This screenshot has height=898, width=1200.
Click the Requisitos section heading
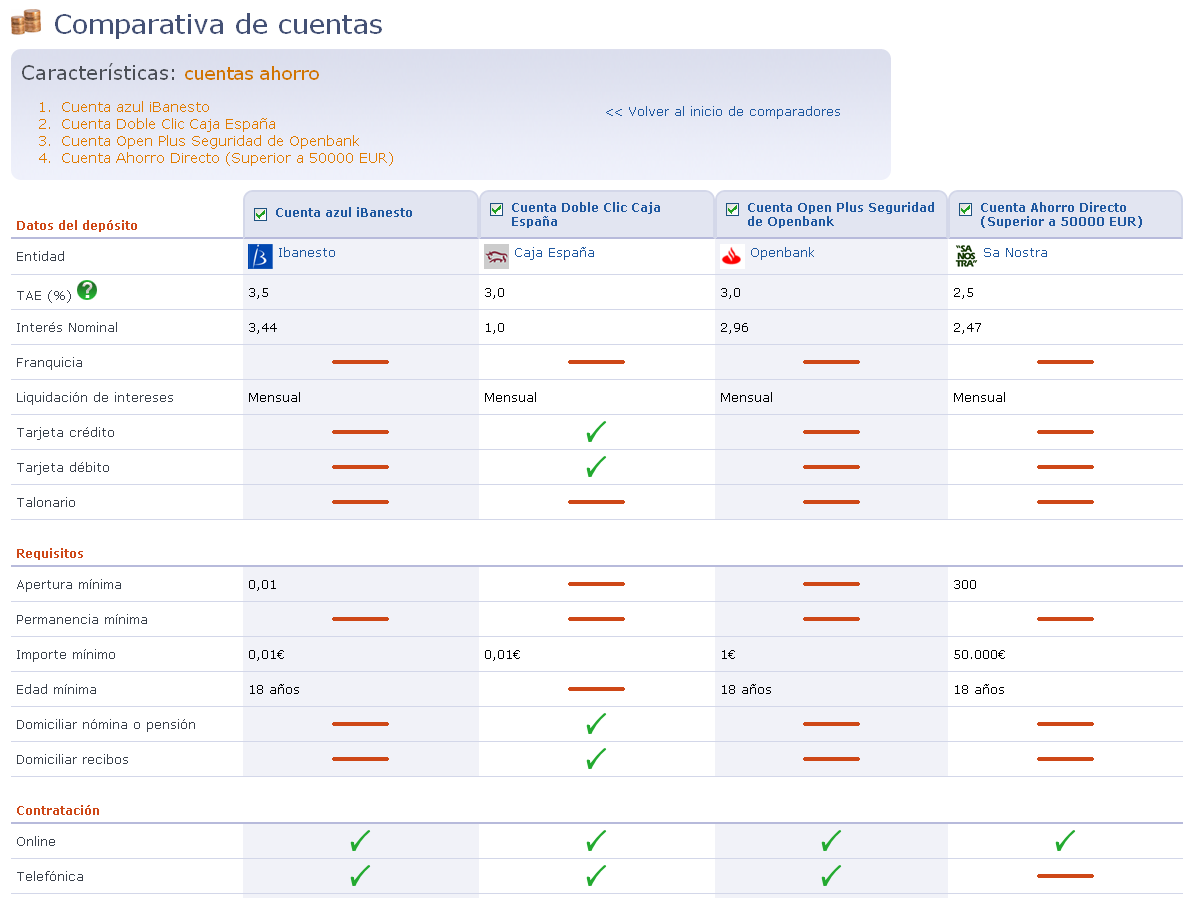[x=50, y=554]
